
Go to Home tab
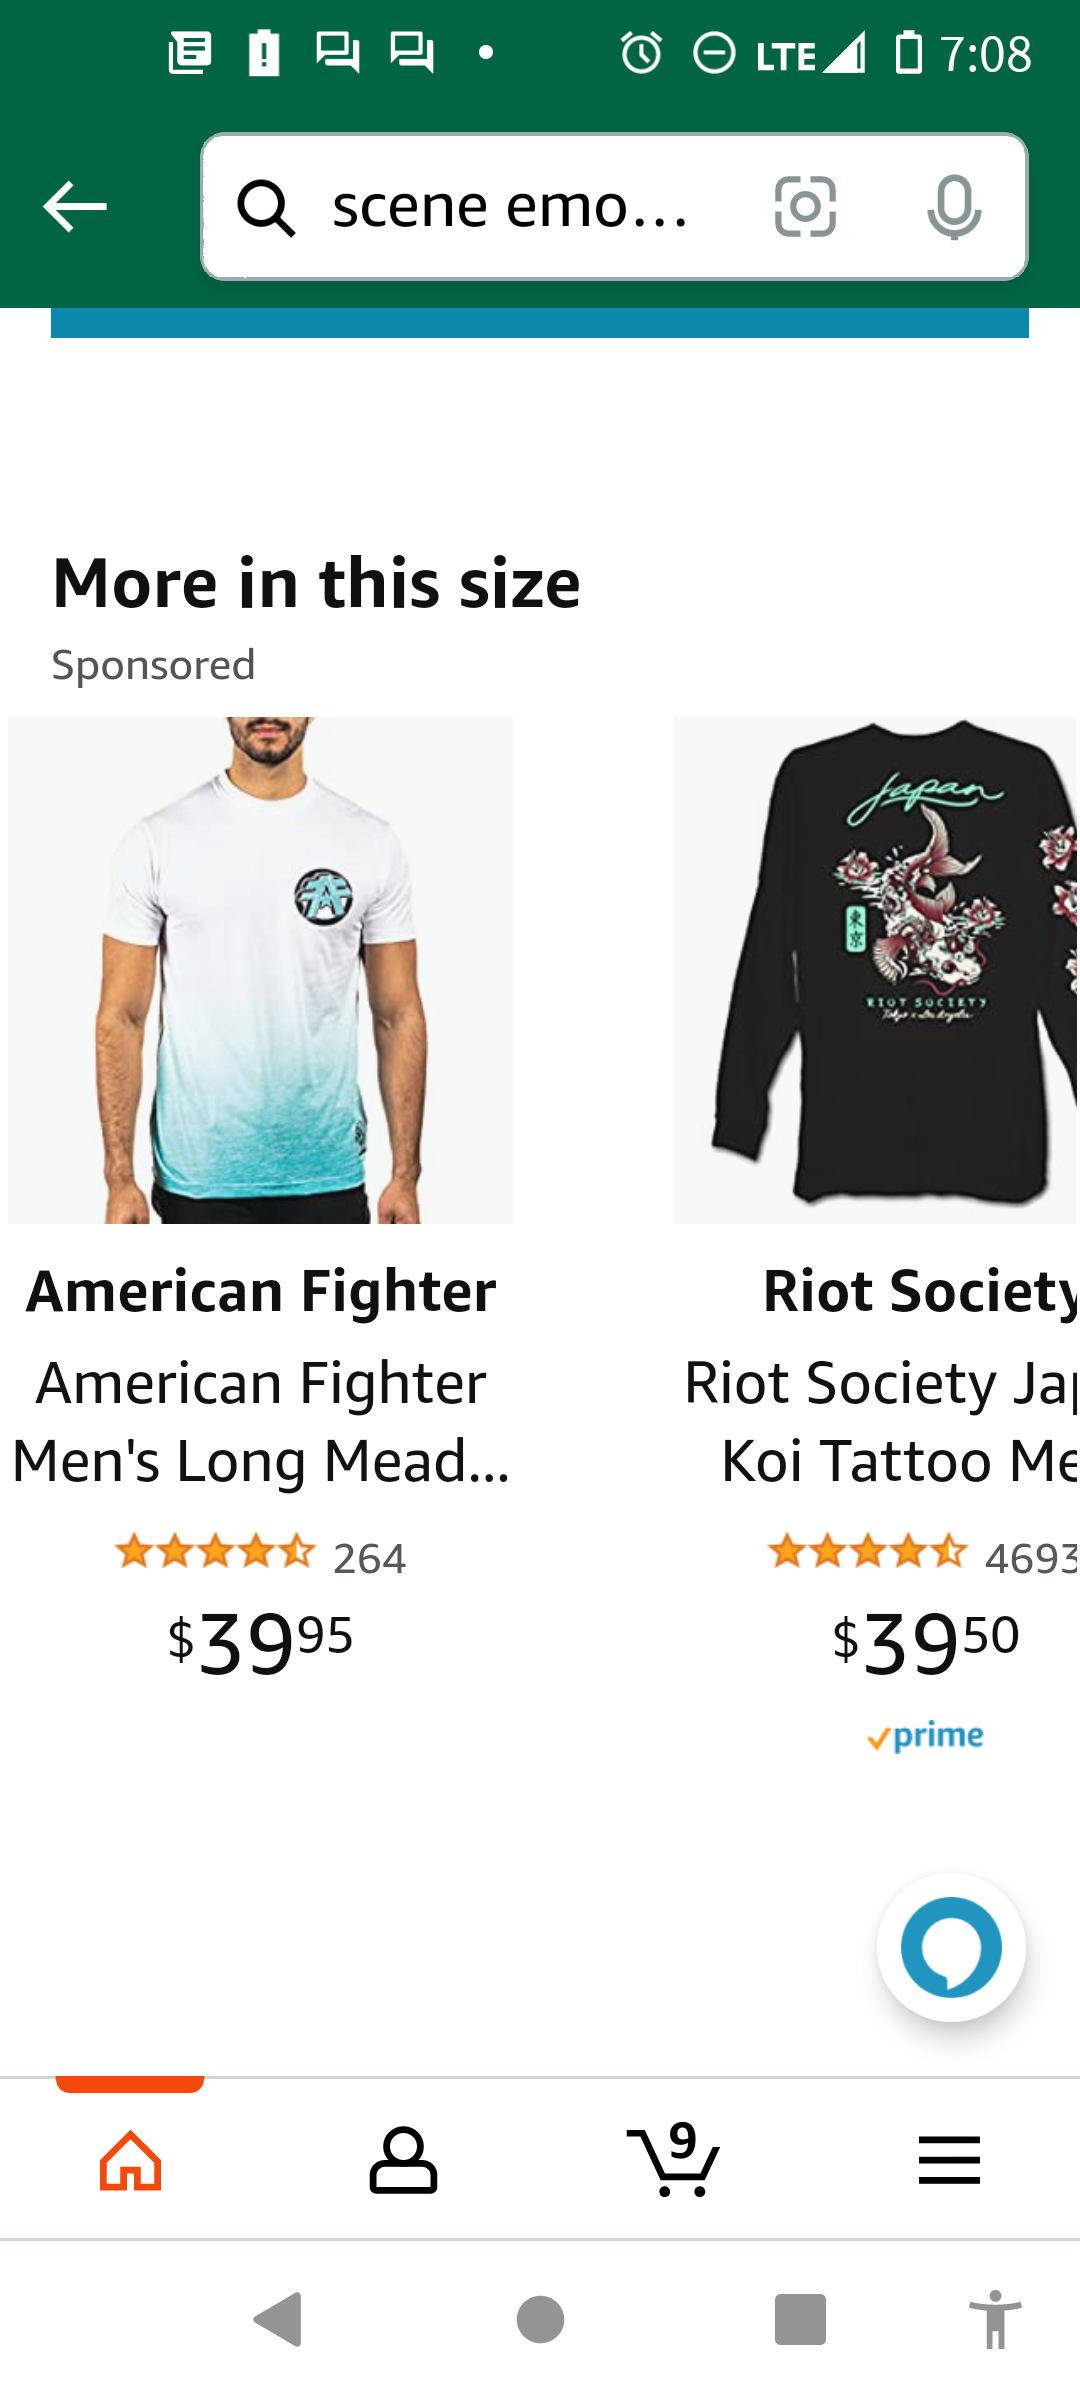click(131, 2160)
